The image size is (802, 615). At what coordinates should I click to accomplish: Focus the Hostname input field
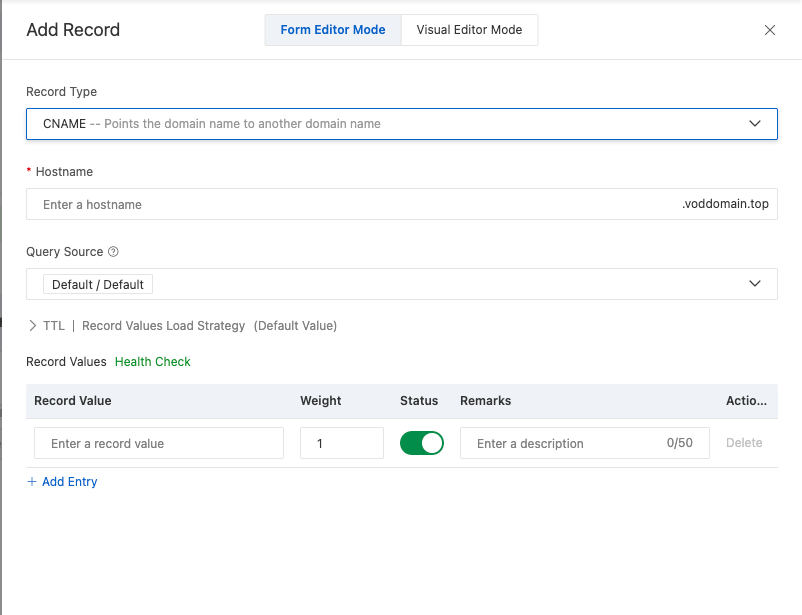(x=350, y=205)
